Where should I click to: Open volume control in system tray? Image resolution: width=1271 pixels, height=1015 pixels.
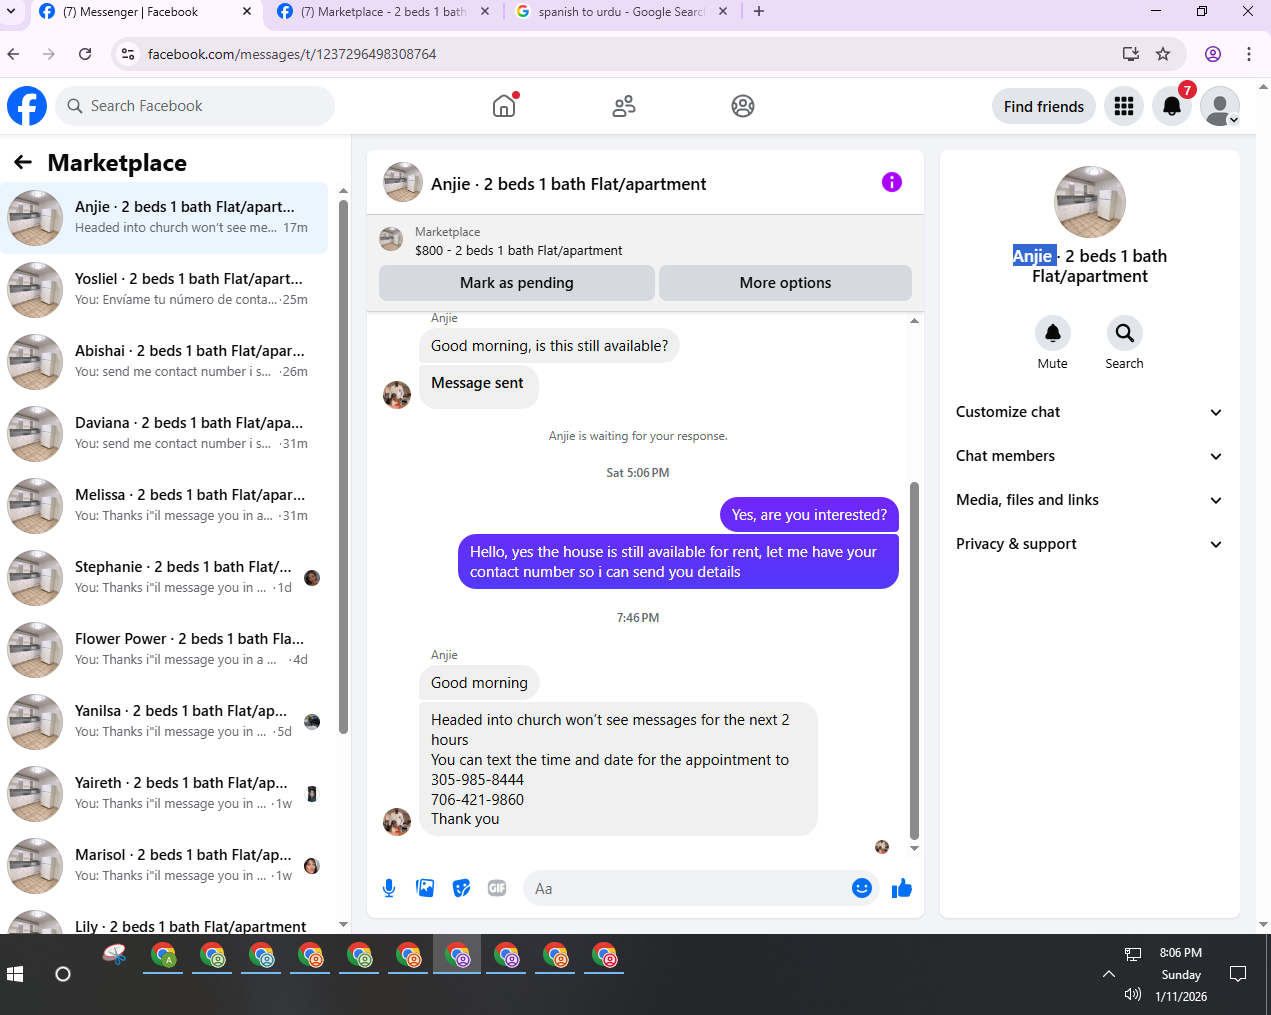[1133, 994]
